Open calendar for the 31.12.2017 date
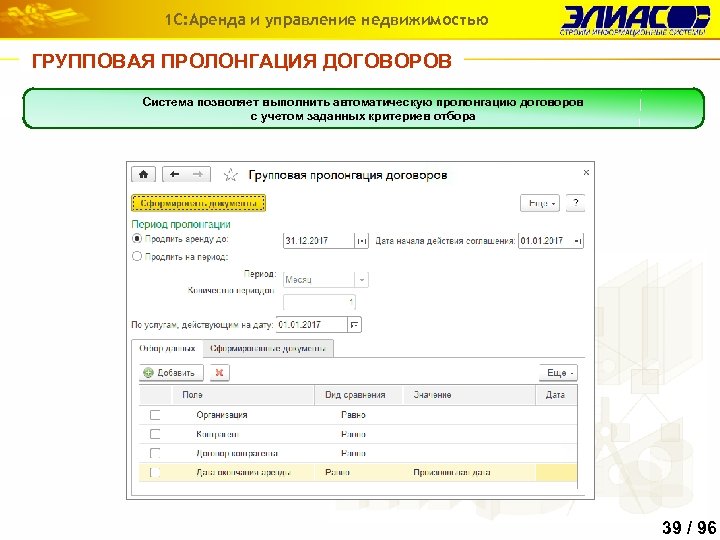 [x=362, y=241]
